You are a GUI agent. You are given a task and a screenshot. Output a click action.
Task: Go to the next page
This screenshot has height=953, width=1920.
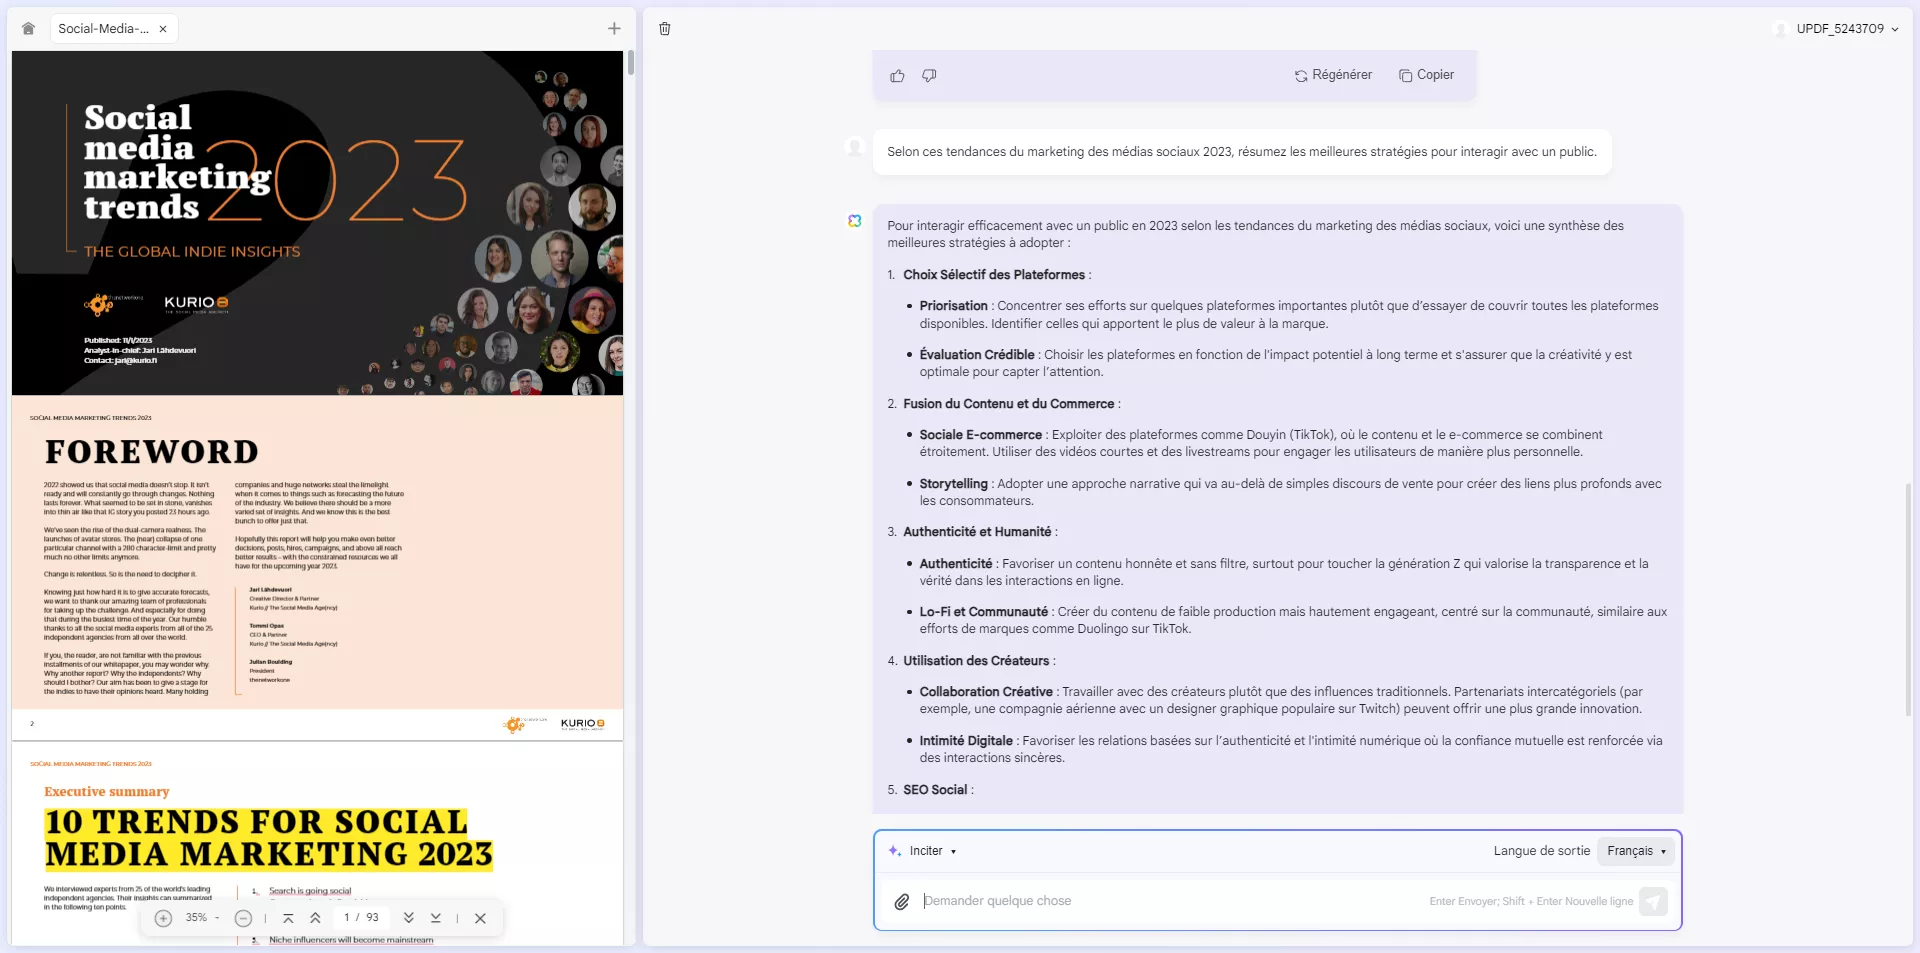tap(409, 918)
